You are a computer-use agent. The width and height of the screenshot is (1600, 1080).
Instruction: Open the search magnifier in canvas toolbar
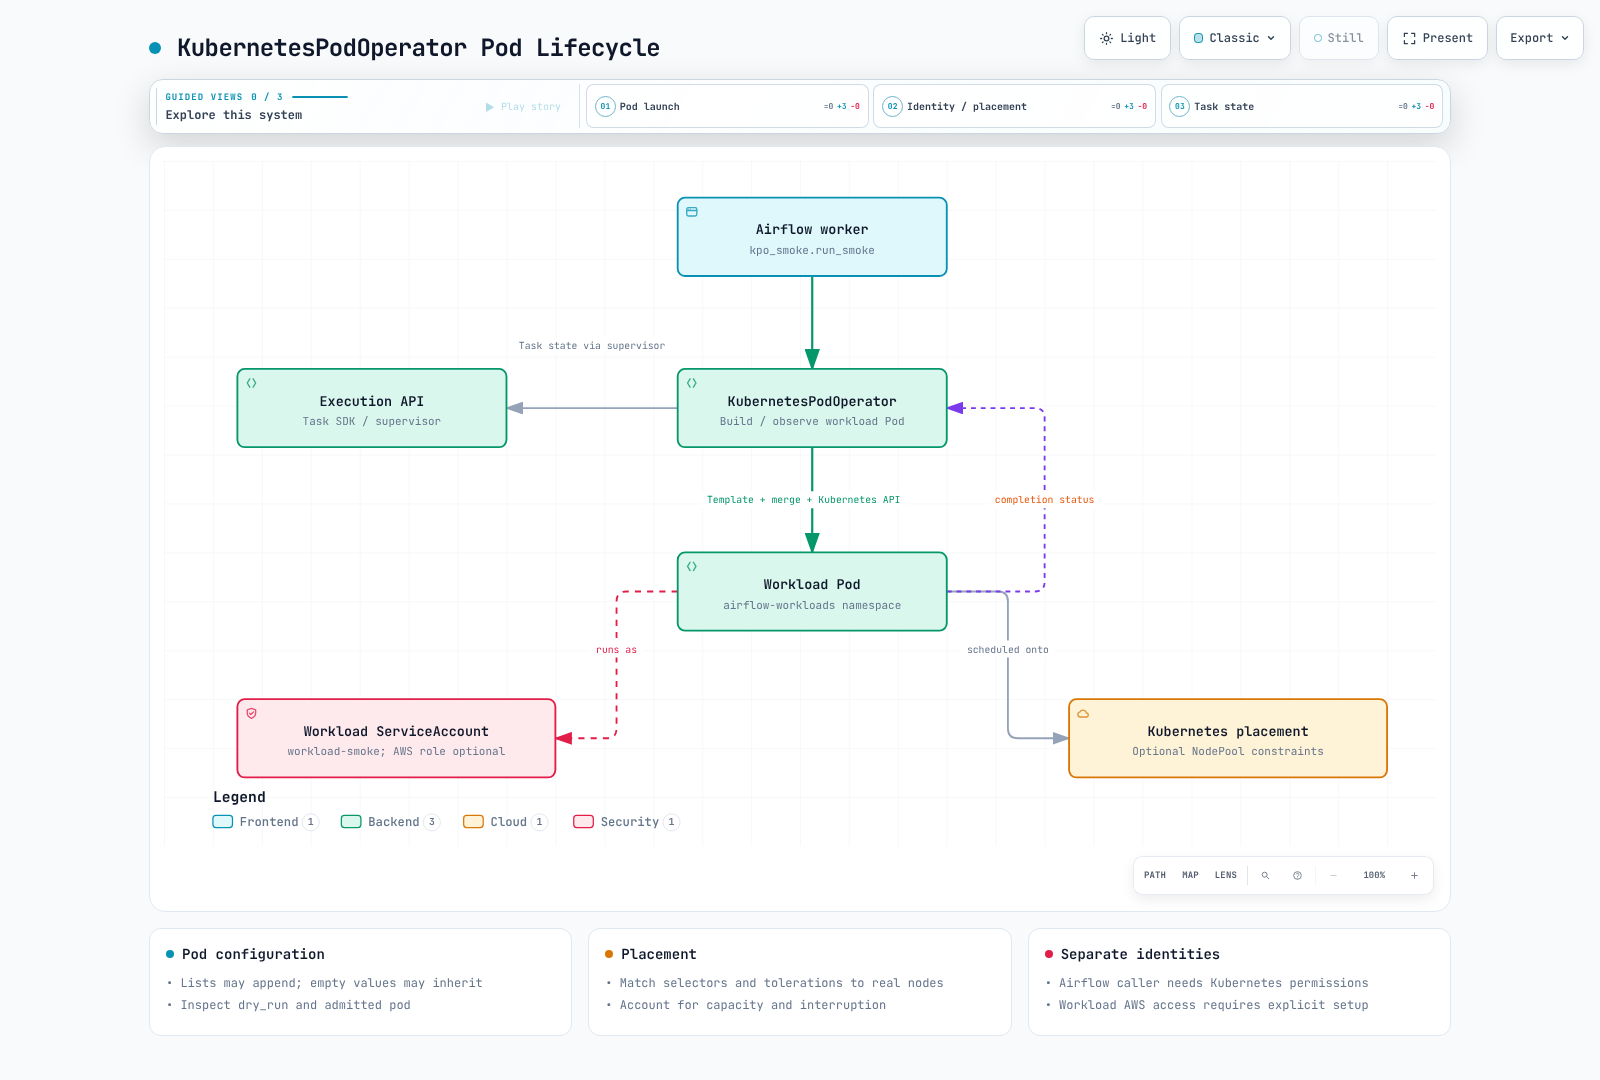1265,875
